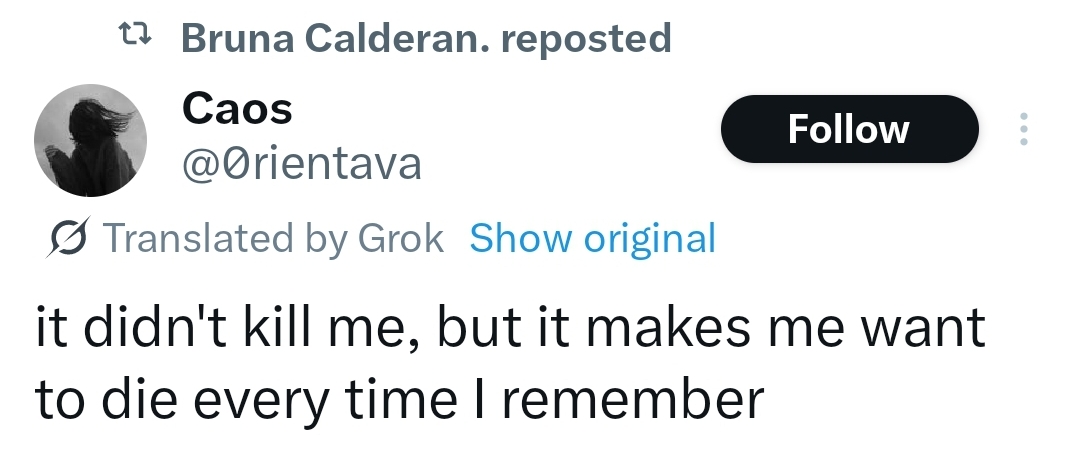Viewport: 1080px width, 452px height.
Task: Click the name Bruna Calderan
Action: click(x=335, y=39)
